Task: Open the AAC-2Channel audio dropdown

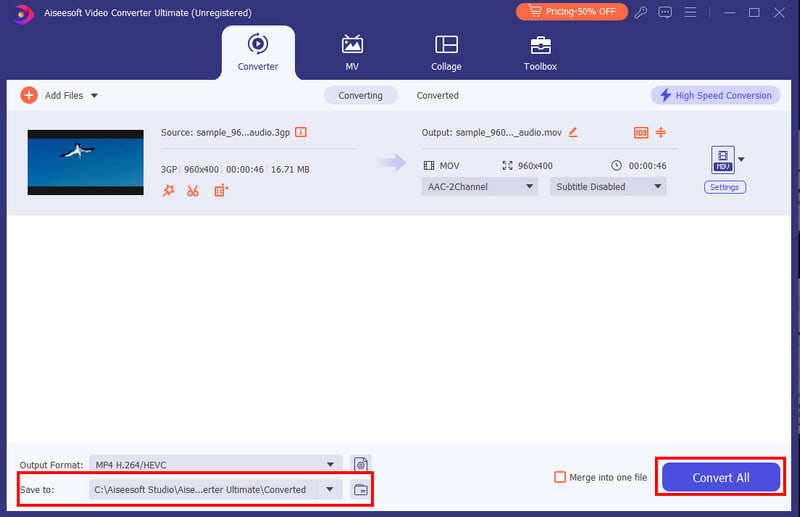Action: tap(480, 187)
